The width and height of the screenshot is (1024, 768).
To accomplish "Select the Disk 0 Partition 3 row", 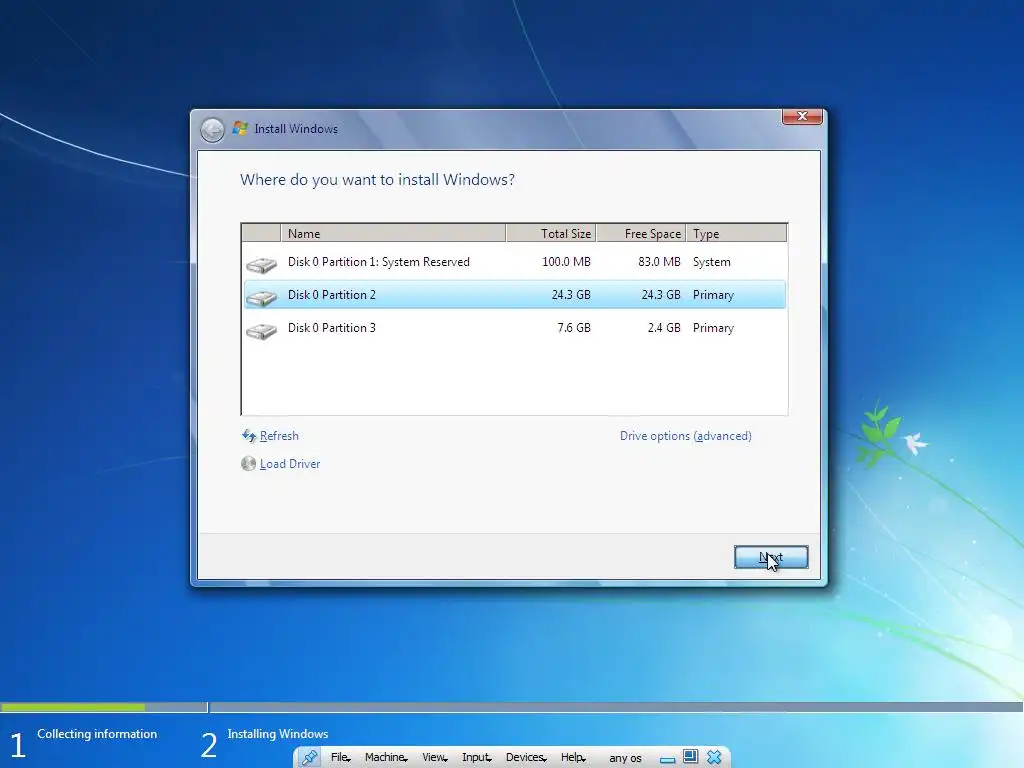I will click(515, 328).
